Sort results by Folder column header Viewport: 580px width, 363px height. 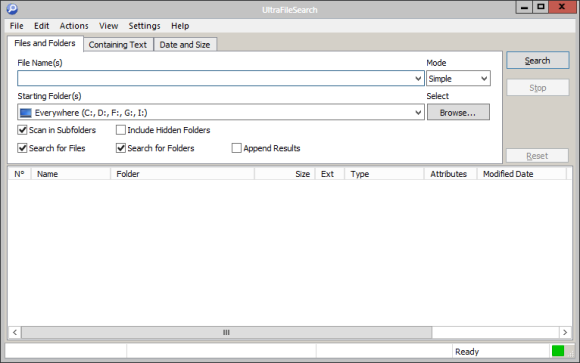(x=182, y=174)
